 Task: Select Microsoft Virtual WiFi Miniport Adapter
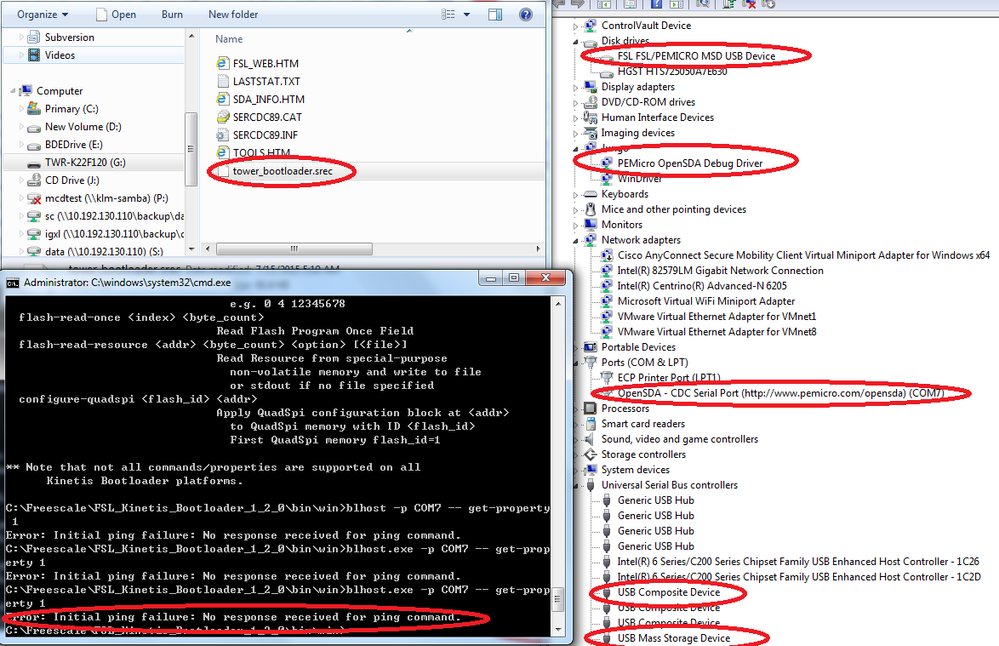(706, 301)
